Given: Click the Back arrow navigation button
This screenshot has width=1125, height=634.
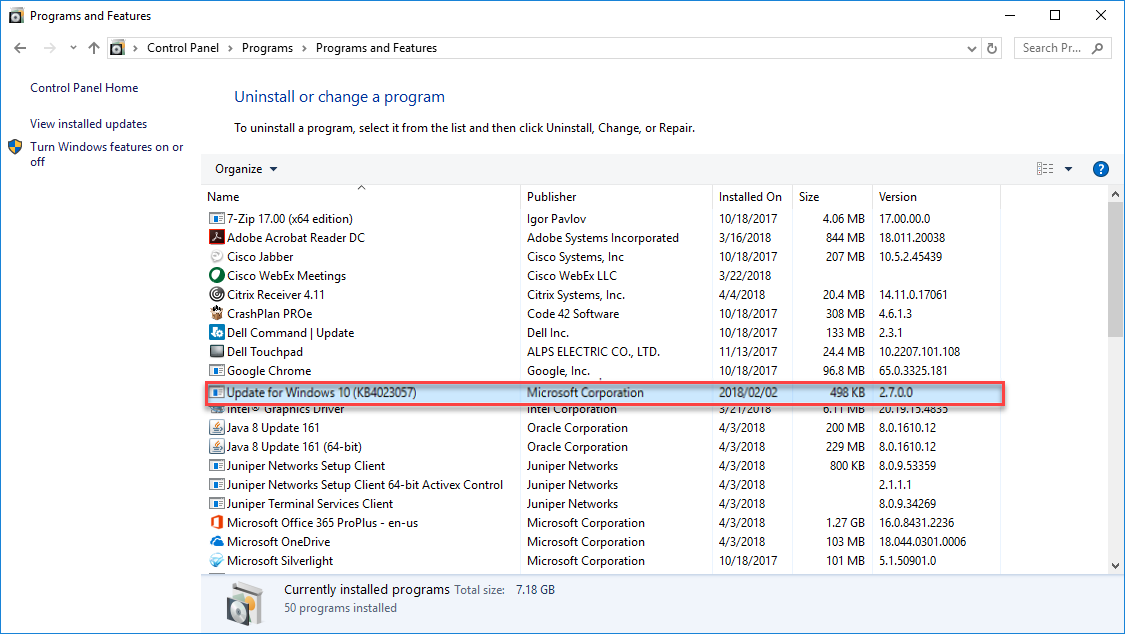Looking at the screenshot, I should (21, 48).
